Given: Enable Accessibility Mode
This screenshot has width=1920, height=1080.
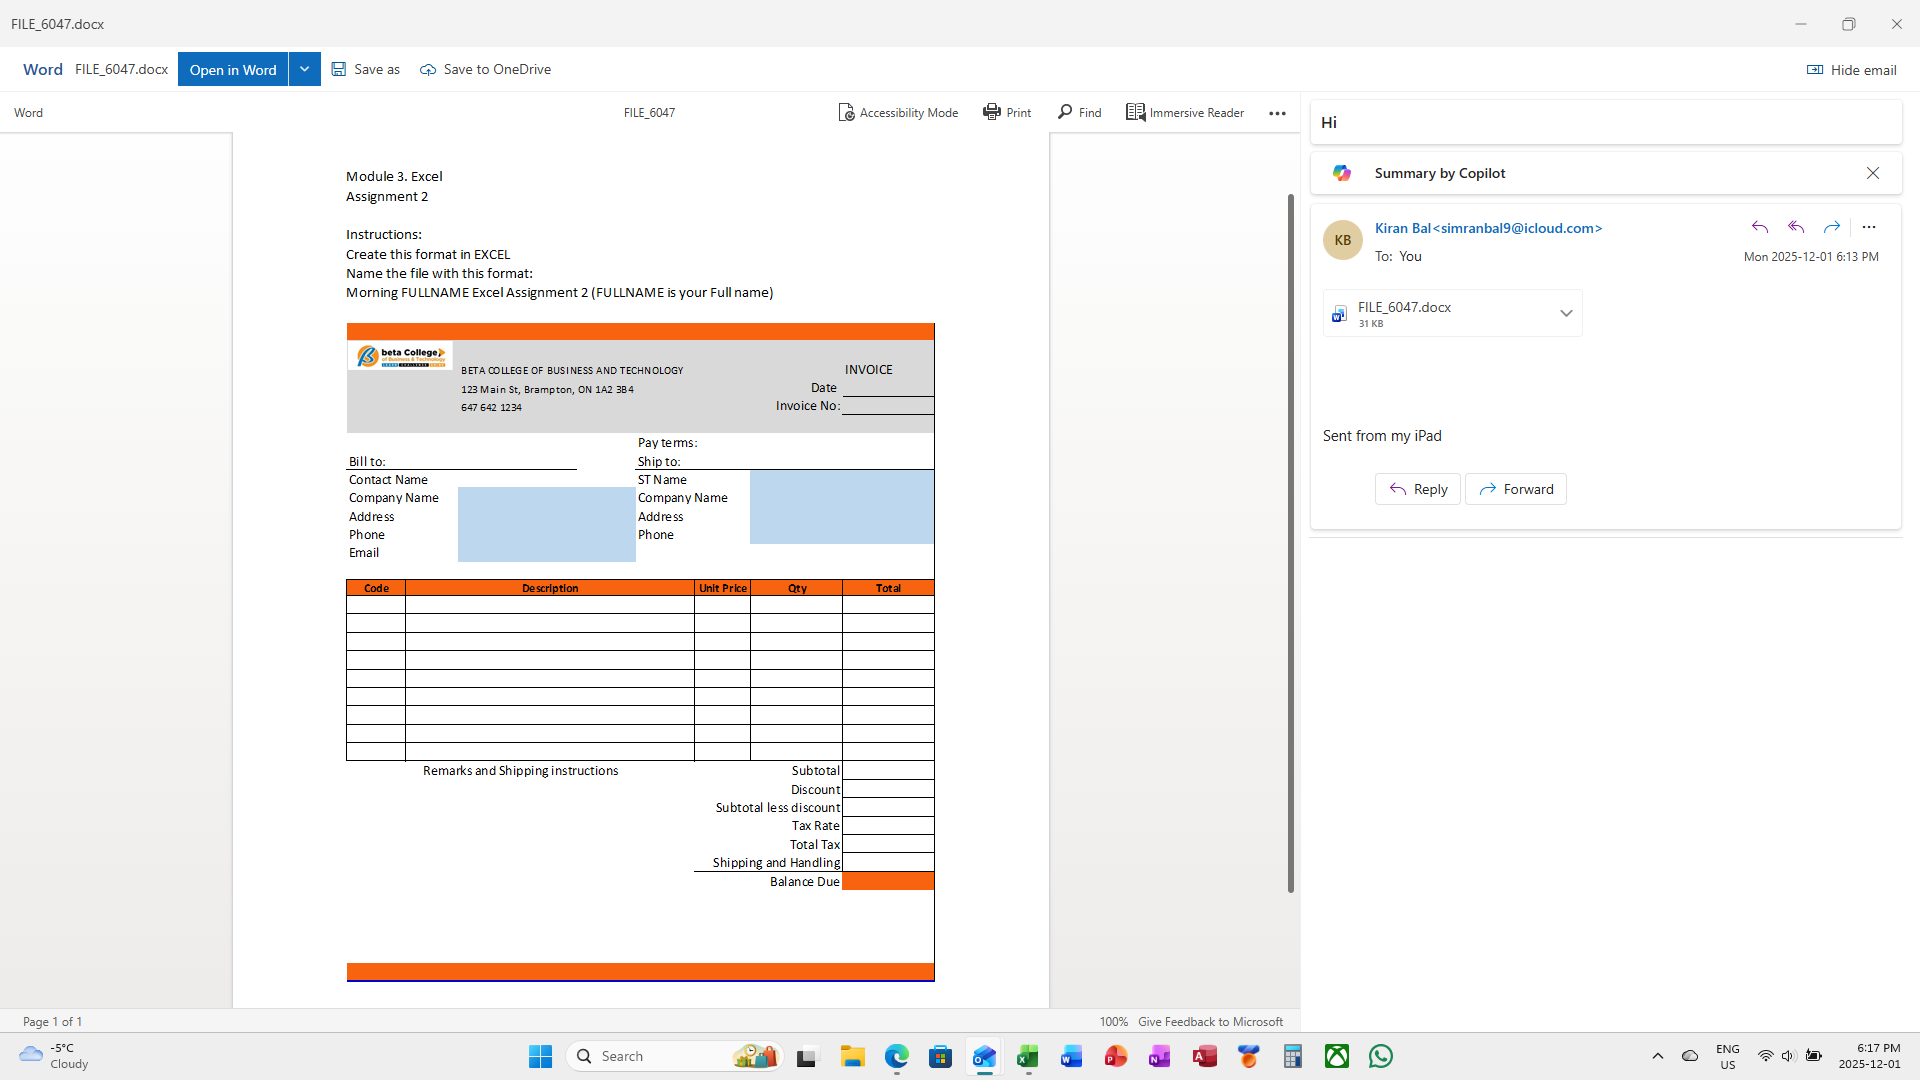Looking at the screenshot, I should [897, 112].
